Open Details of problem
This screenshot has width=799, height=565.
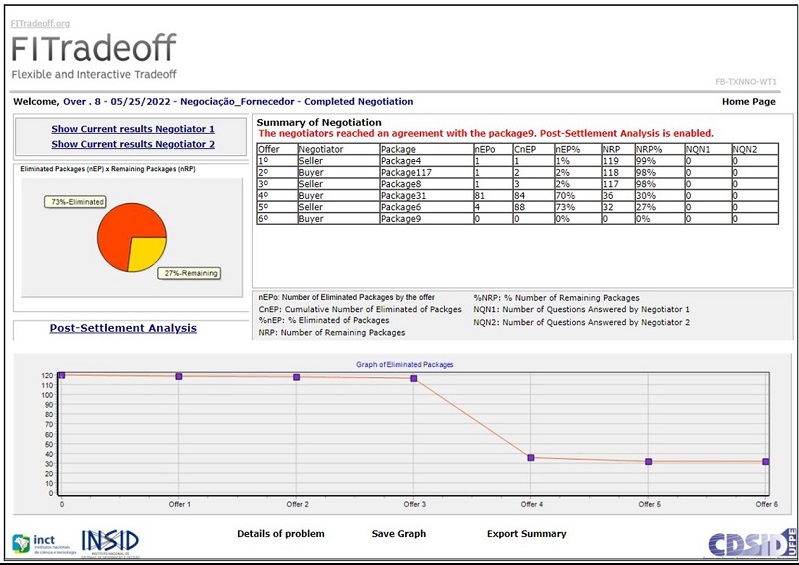280,534
